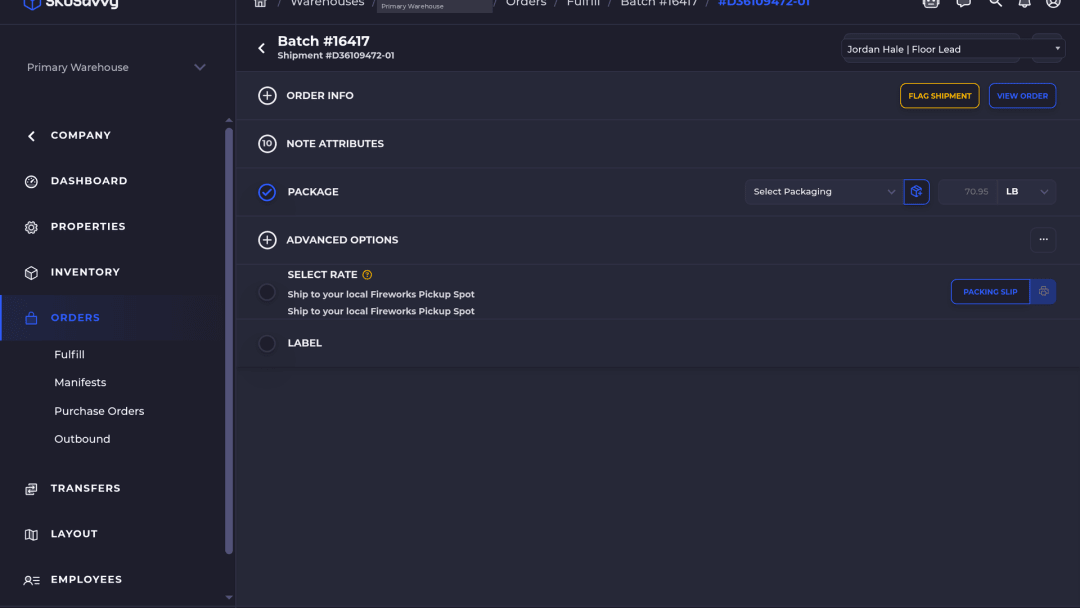1080x608 pixels.
Task: Expand the Order Info section
Action: [x=267, y=96]
